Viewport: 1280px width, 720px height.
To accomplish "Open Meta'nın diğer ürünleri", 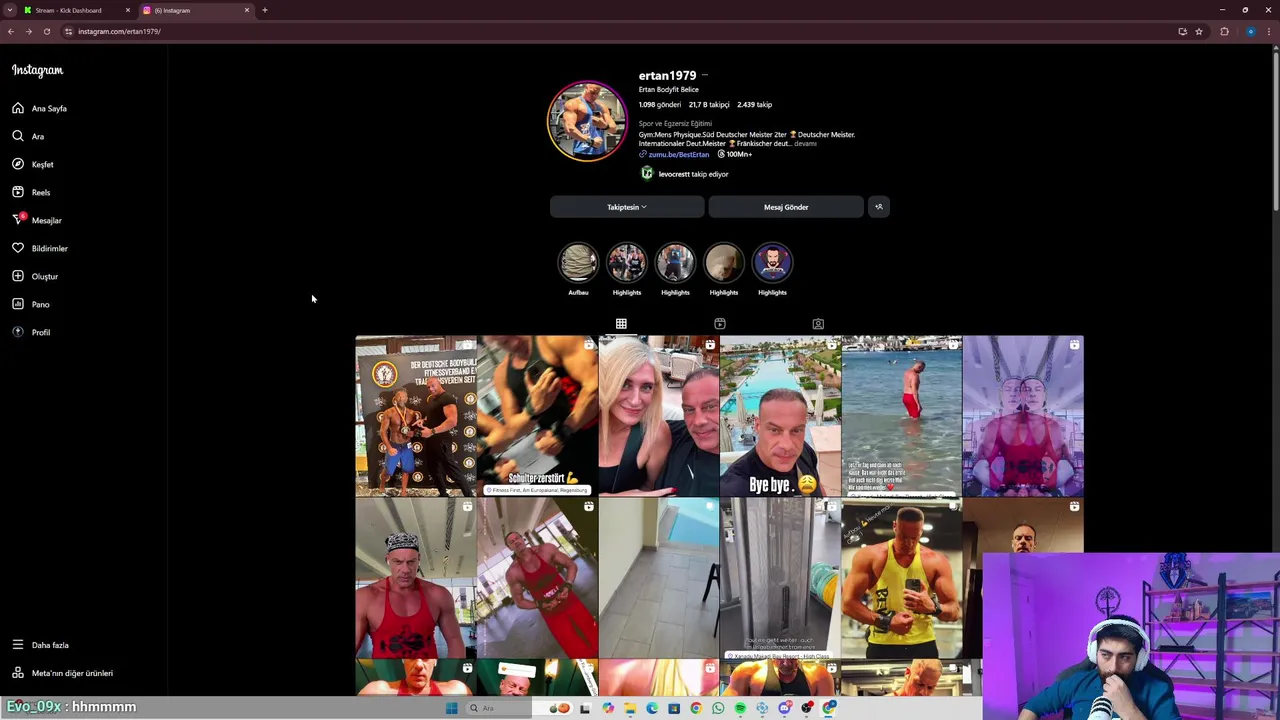I will pos(62,673).
